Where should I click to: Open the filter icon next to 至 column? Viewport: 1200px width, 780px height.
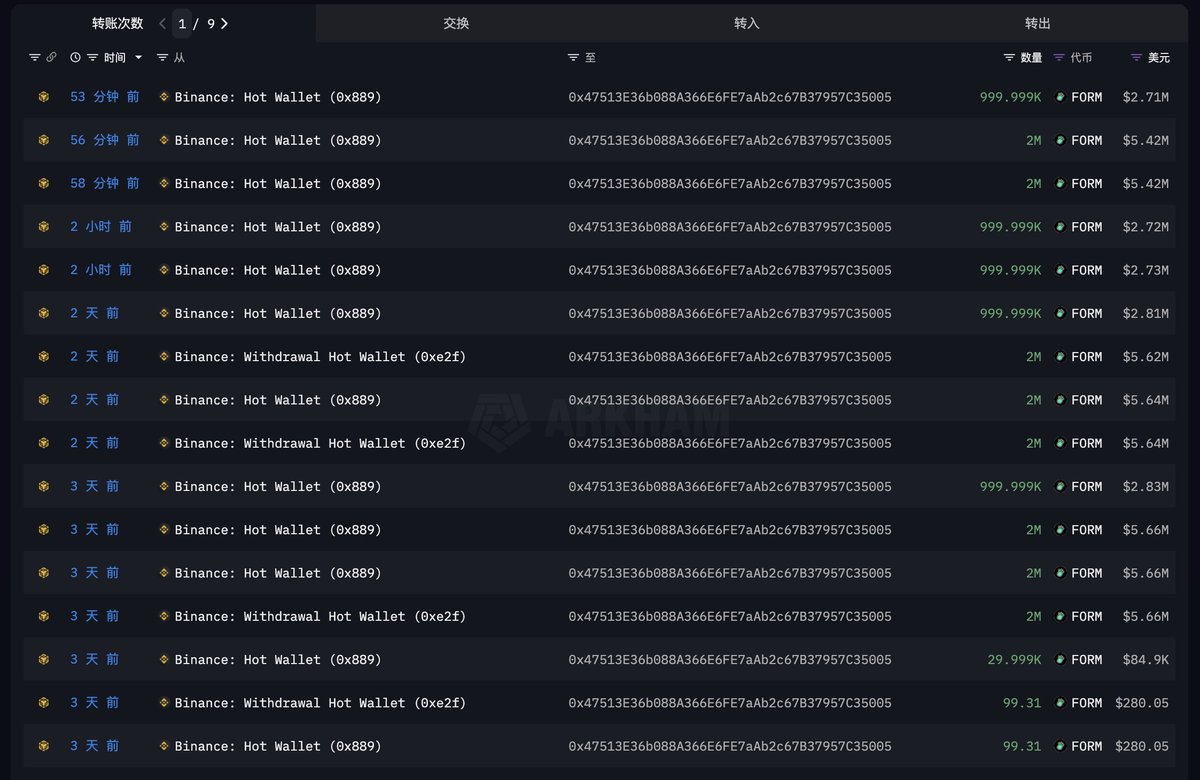pos(573,58)
